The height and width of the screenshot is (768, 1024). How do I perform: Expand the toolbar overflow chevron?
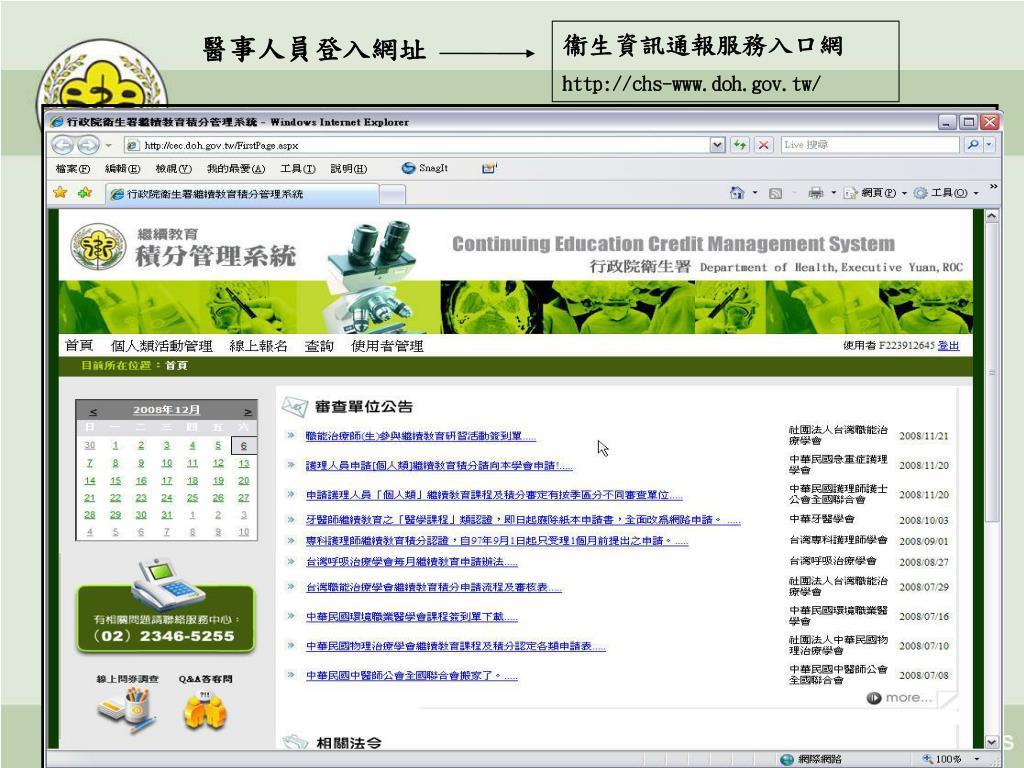993,187
